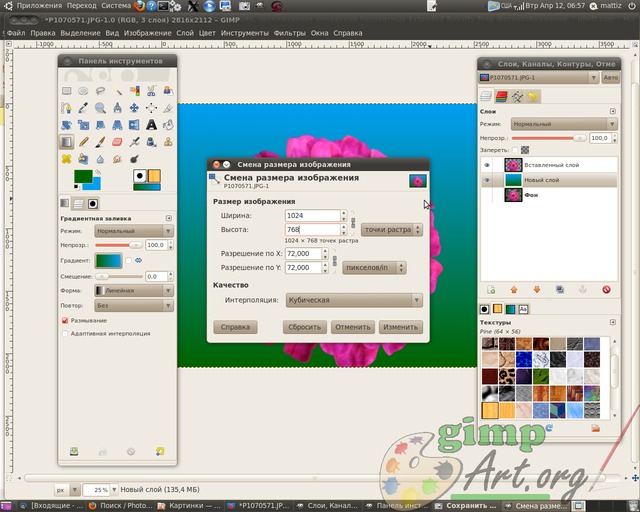The image size is (640, 512).
Task: Select the Scissors Select tool
Action: click(x=151, y=91)
